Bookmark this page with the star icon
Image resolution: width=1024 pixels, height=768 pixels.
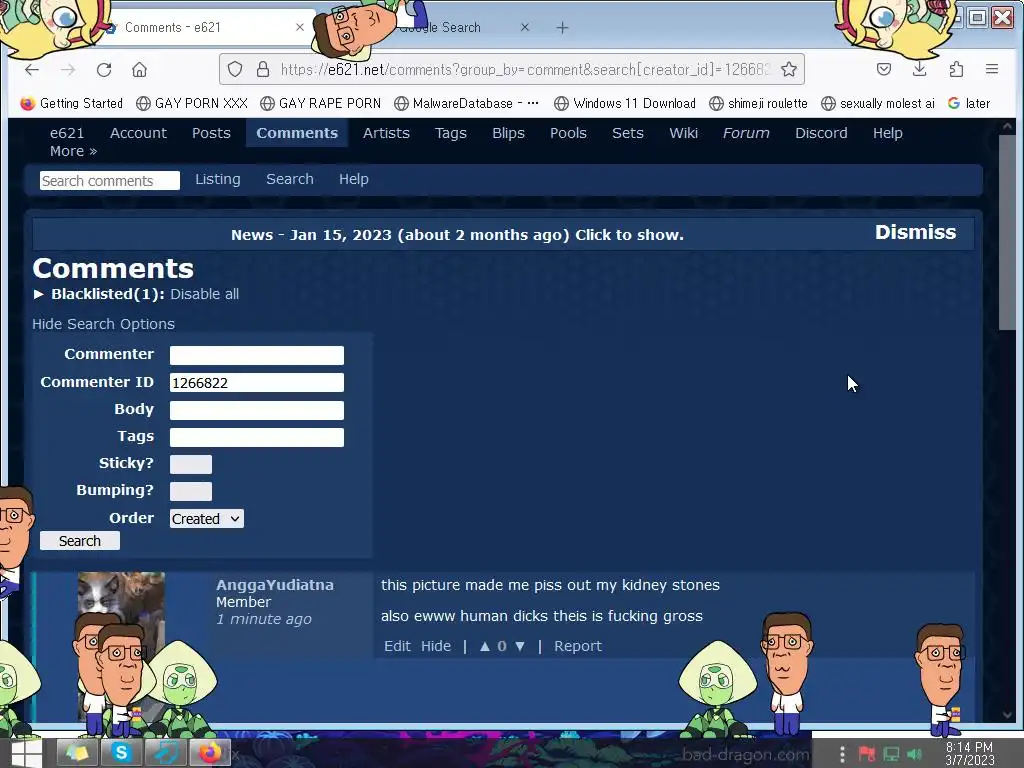point(789,69)
